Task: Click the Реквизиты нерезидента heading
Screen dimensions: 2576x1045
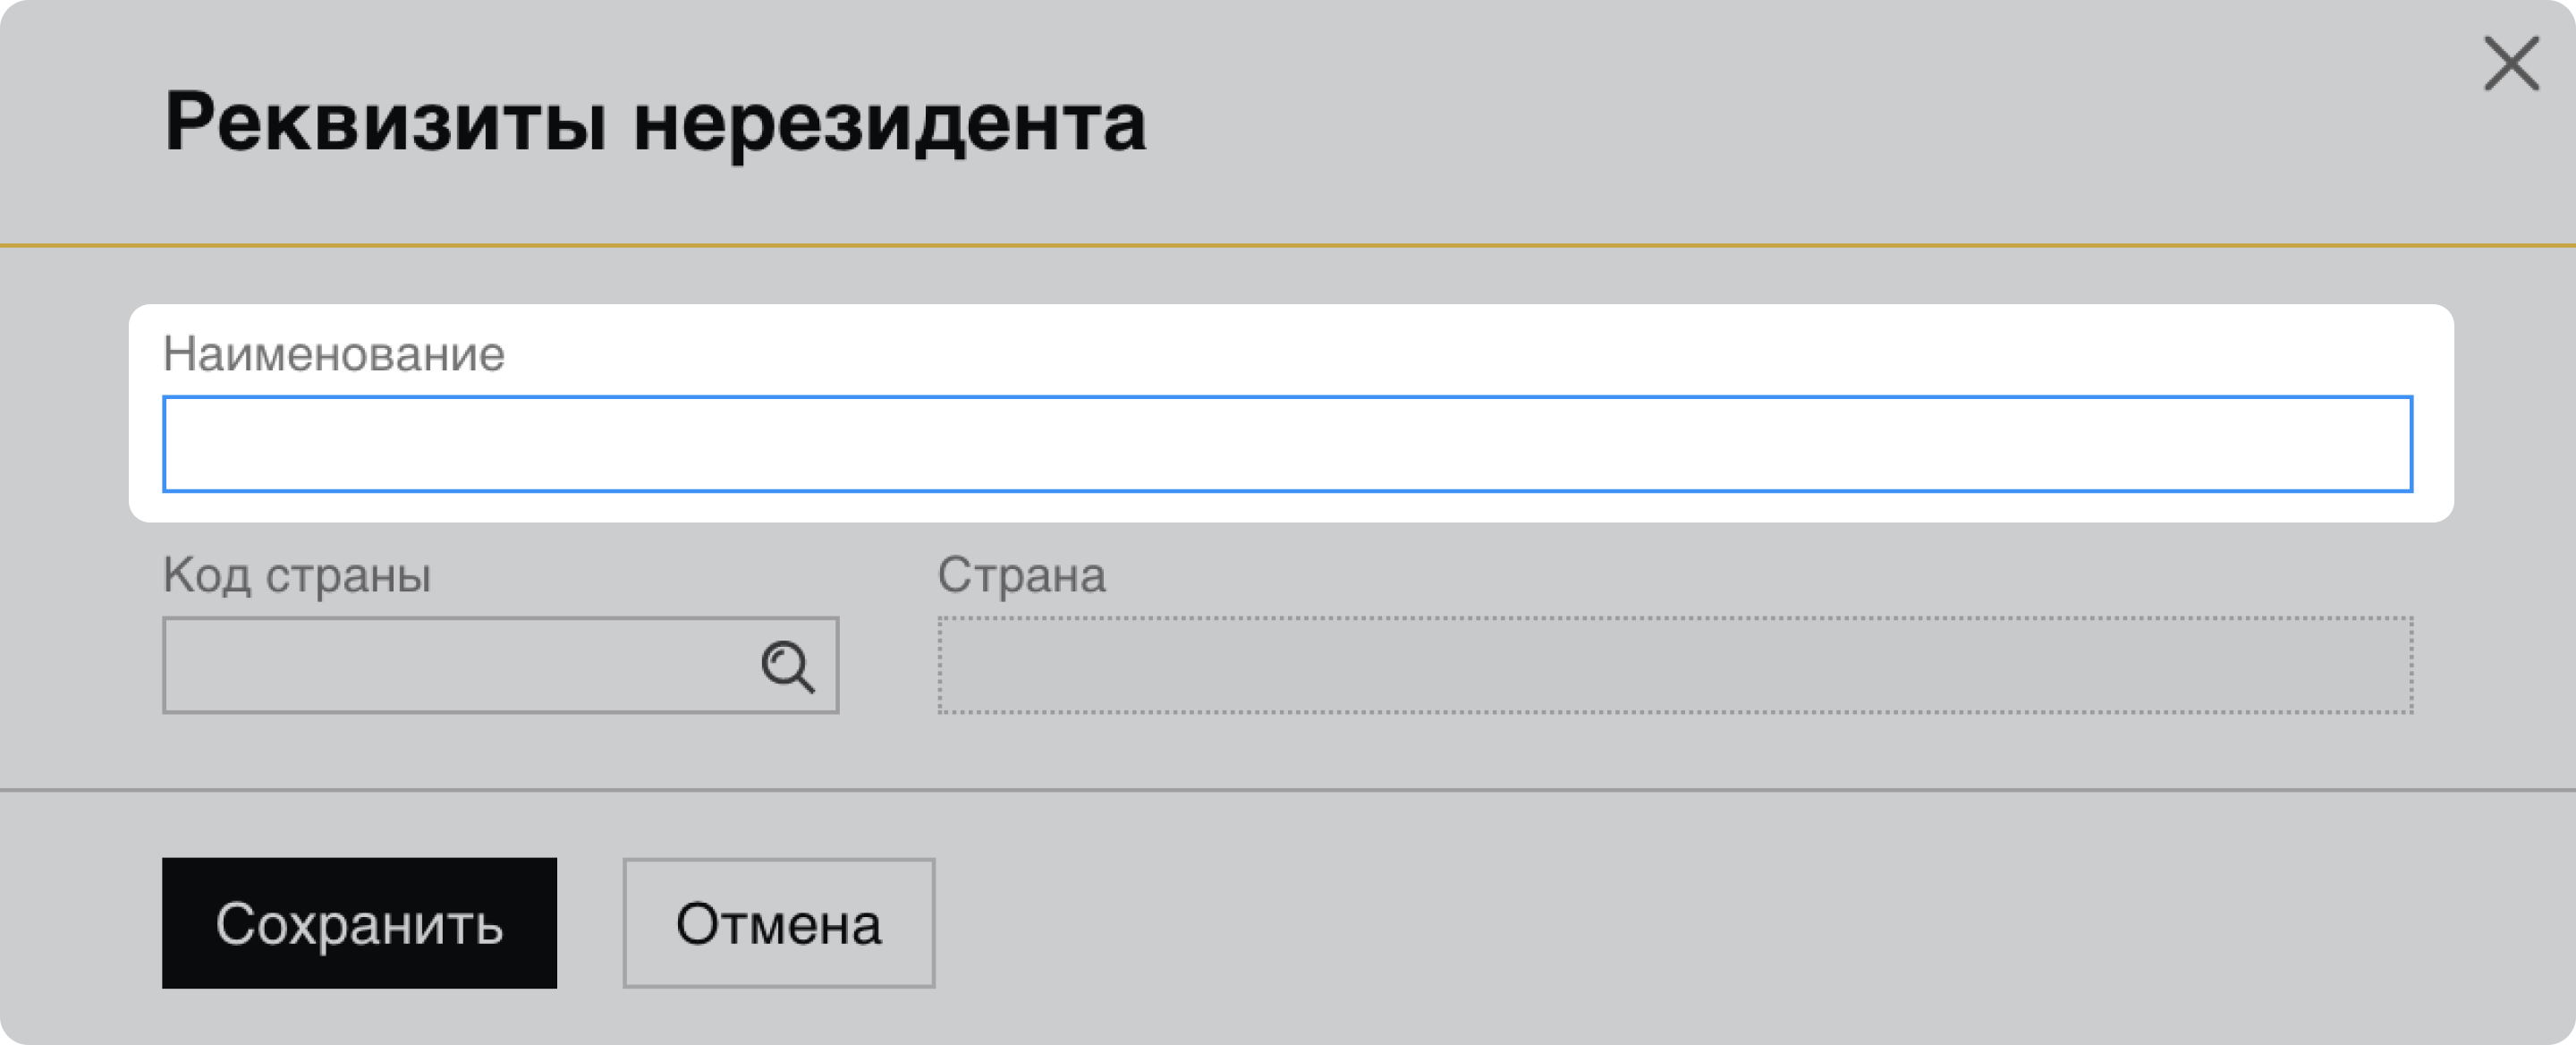Action: click(x=655, y=123)
